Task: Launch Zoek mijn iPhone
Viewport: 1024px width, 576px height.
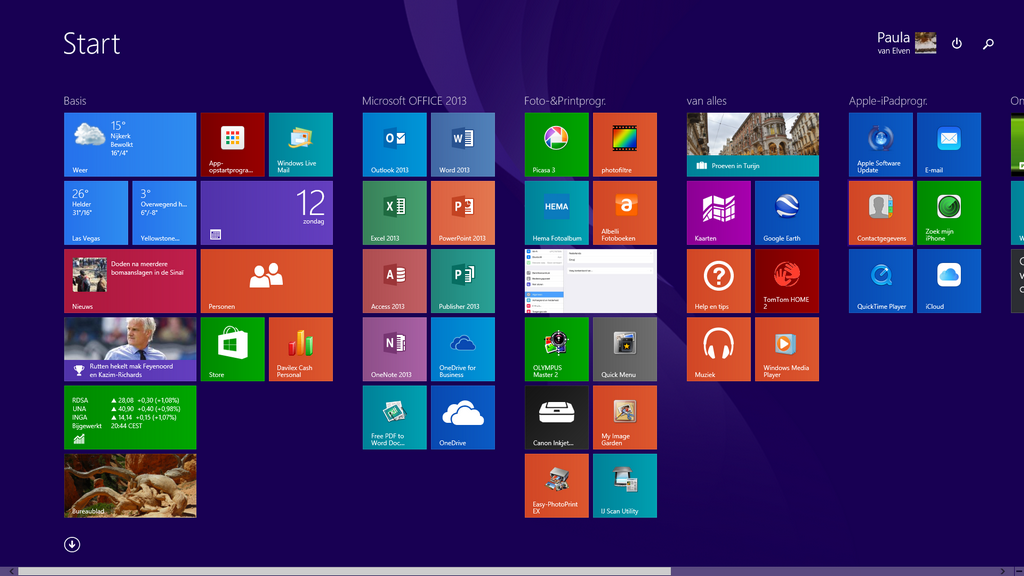Action: (x=948, y=213)
